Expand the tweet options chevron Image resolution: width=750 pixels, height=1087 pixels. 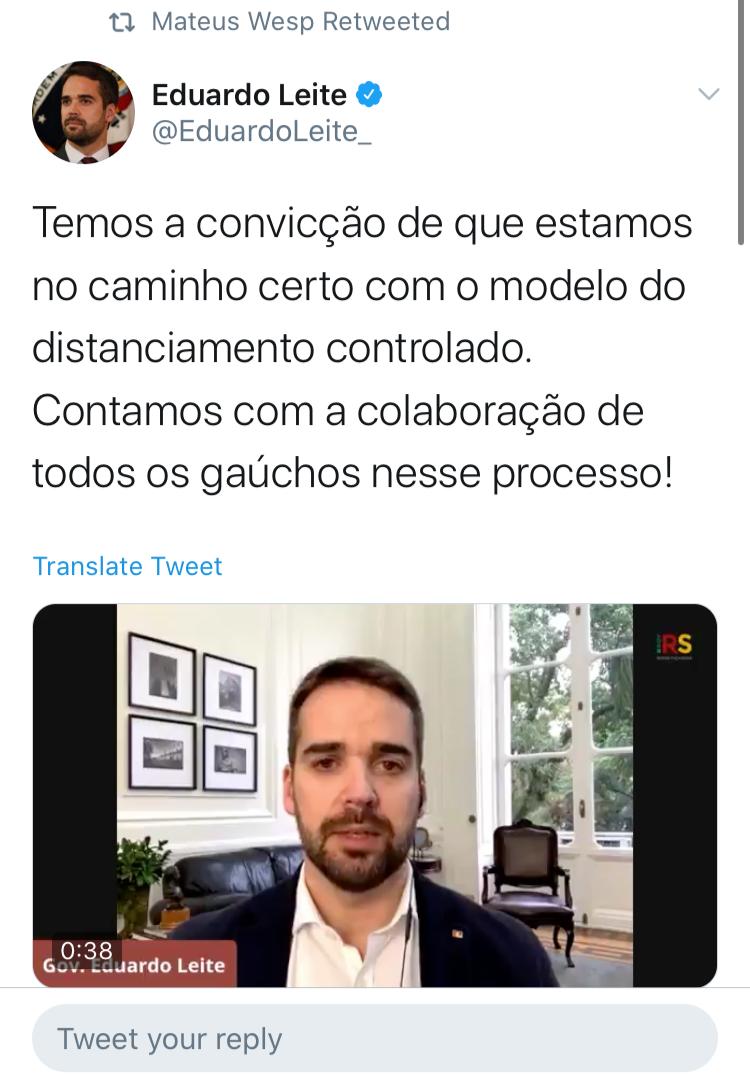(x=708, y=94)
